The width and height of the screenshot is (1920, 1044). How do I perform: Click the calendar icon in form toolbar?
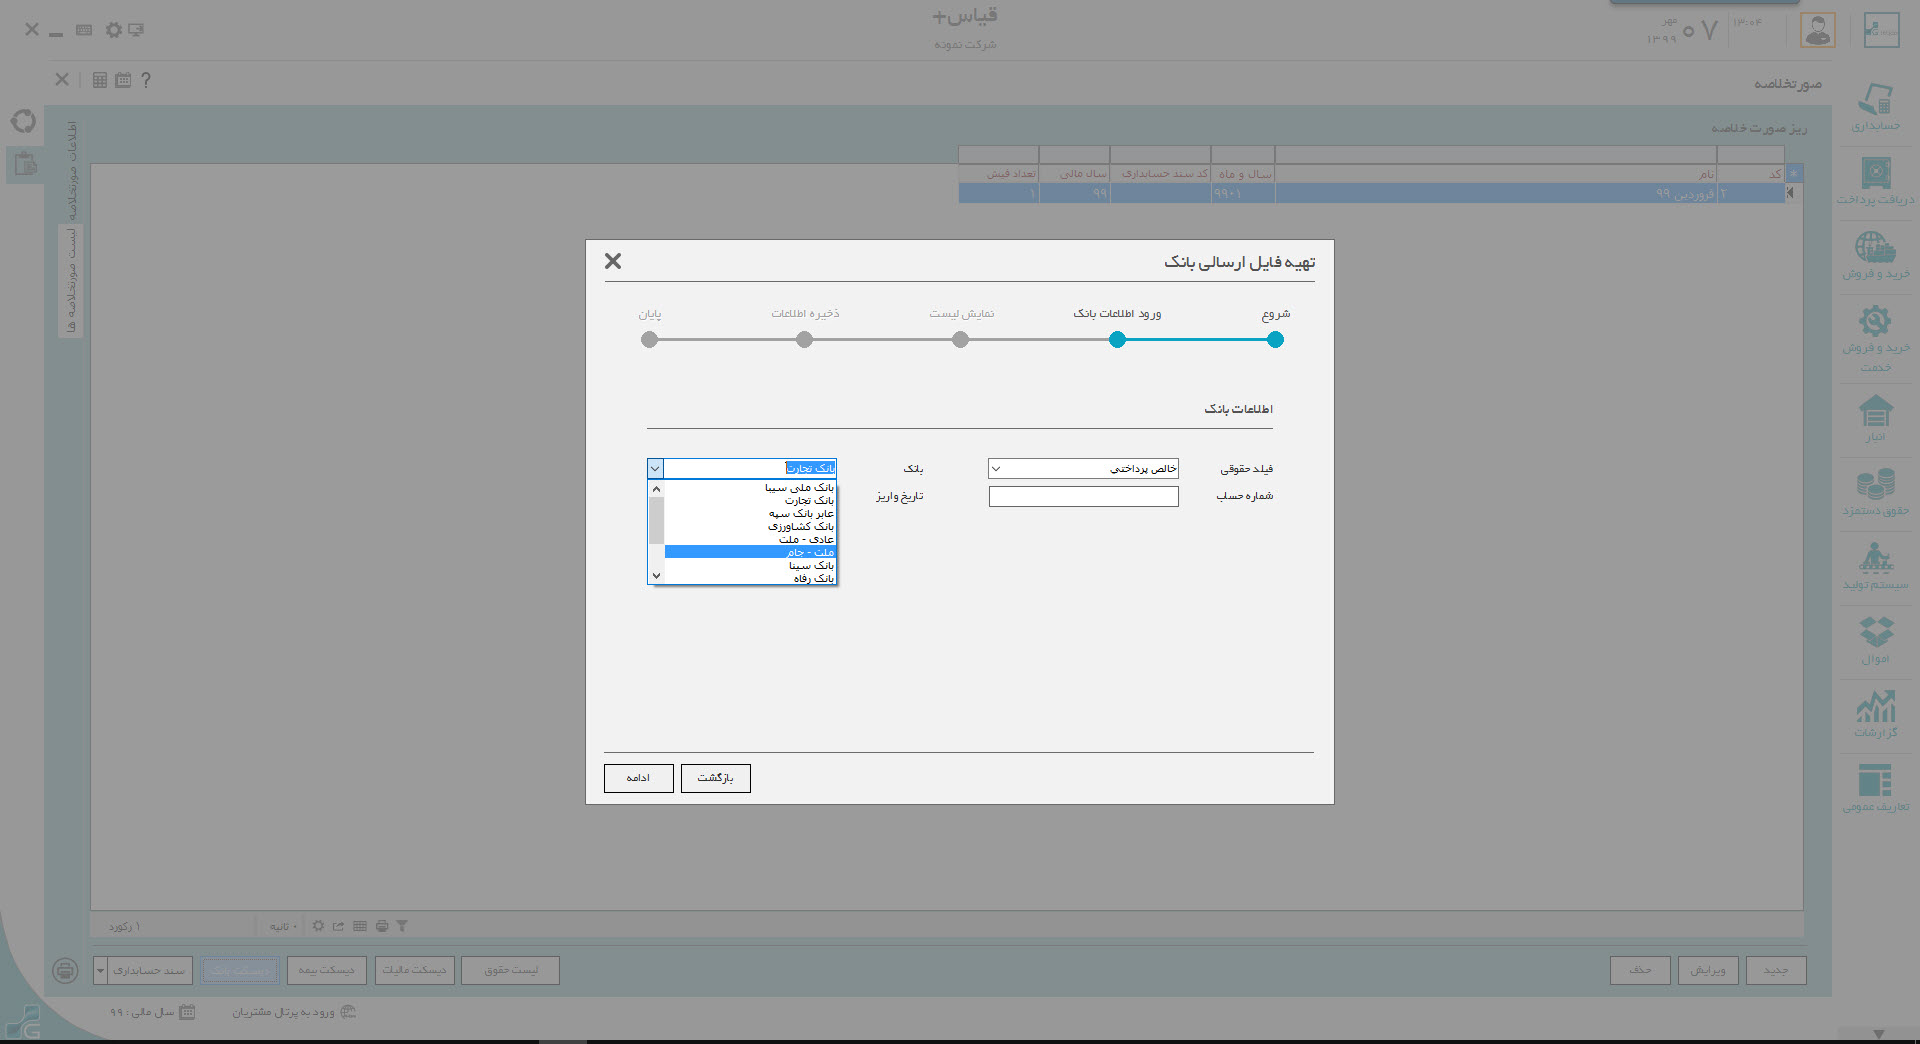click(123, 80)
